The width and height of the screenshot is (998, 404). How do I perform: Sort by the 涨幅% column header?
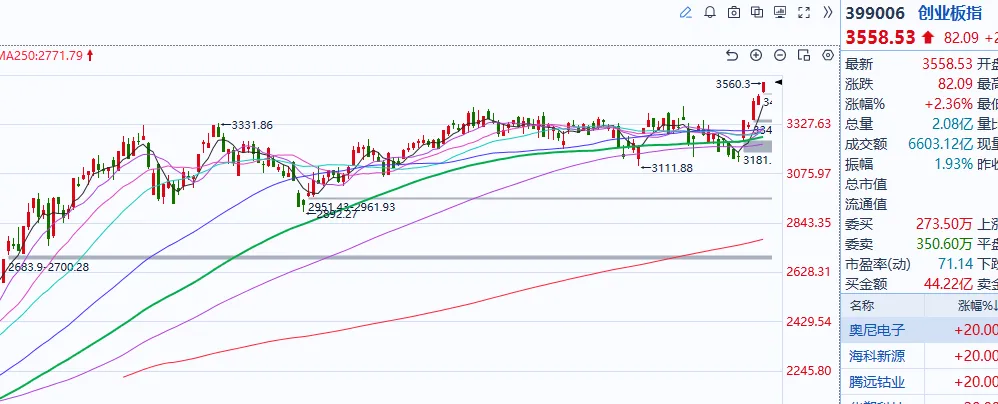pos(978,305)
